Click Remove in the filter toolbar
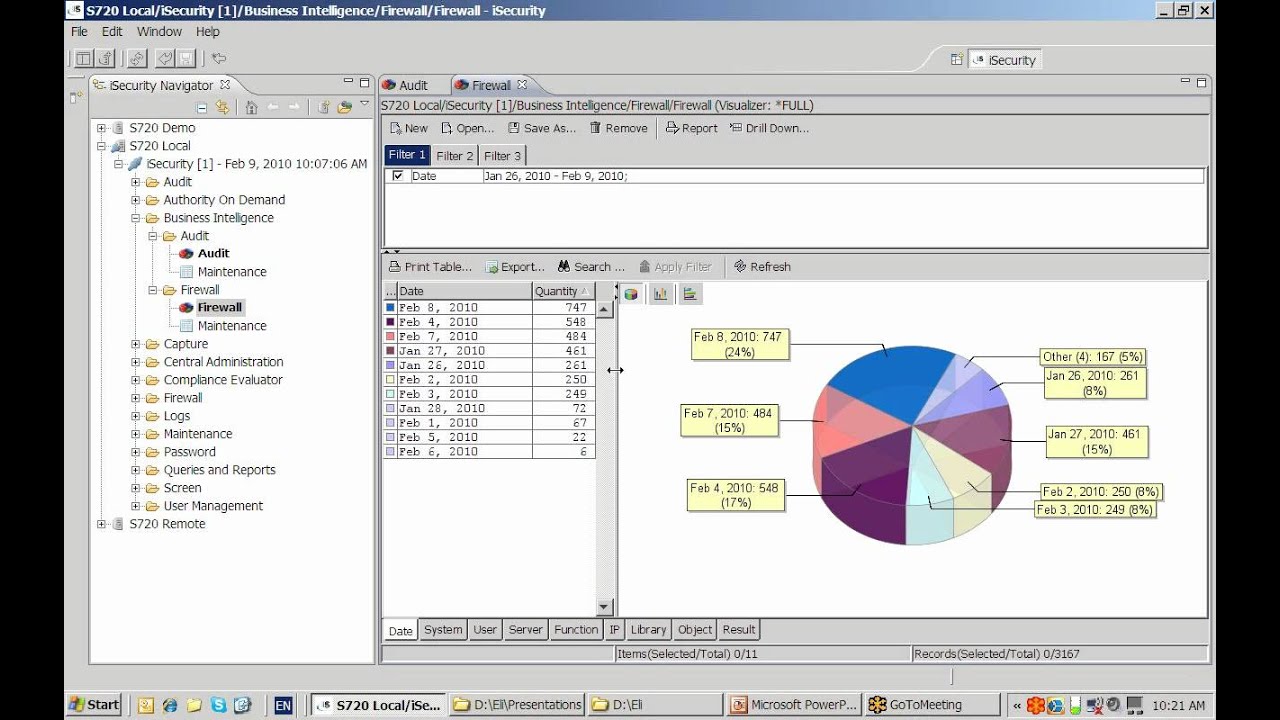This screenshot has width=1280, height=720. click(x=618, y=128)
